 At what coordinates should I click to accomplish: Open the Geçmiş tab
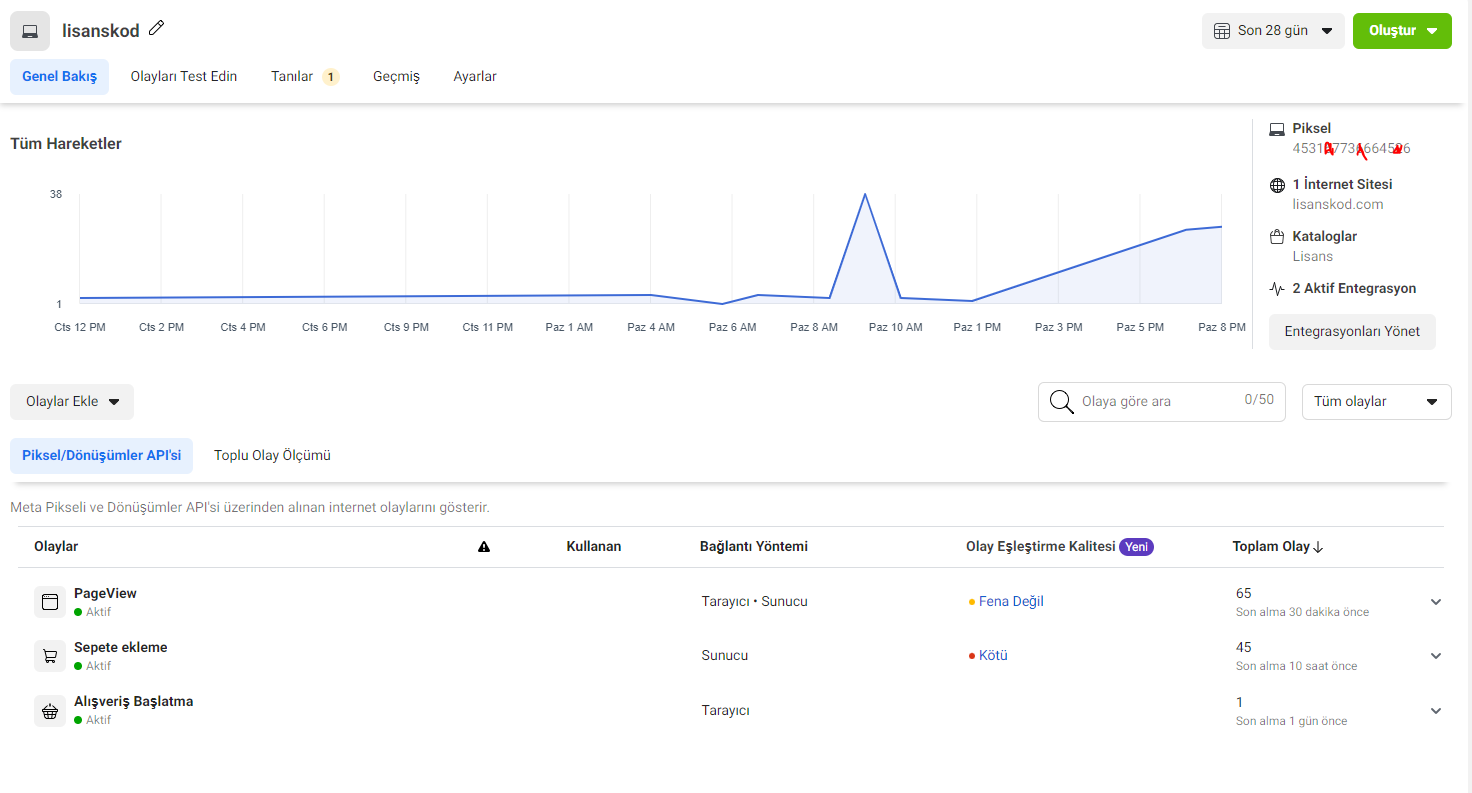click(x=396, y=77)
